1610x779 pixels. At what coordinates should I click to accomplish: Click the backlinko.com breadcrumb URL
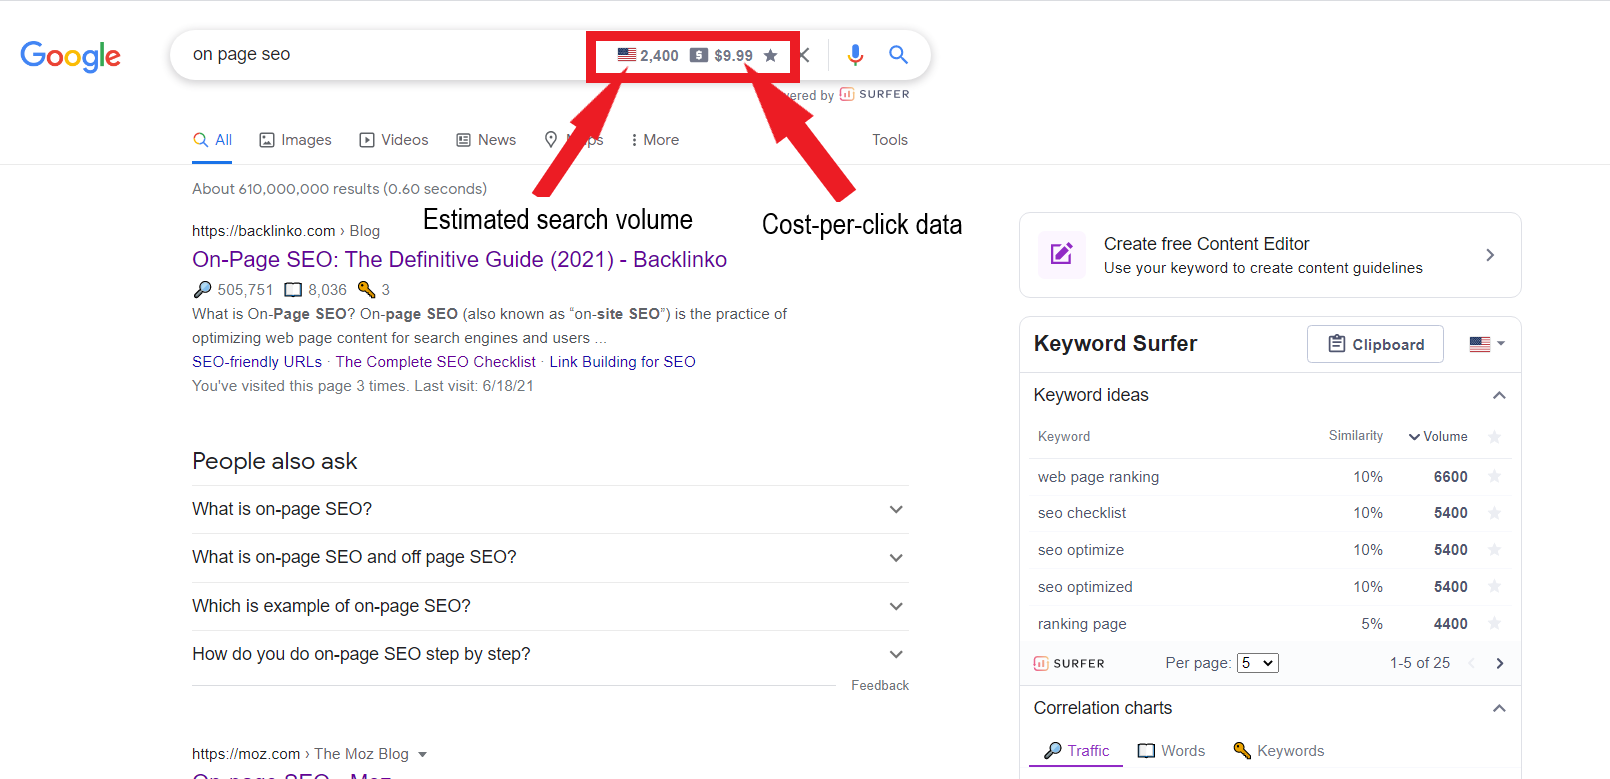pyautogui.click(x=264, y=231)
